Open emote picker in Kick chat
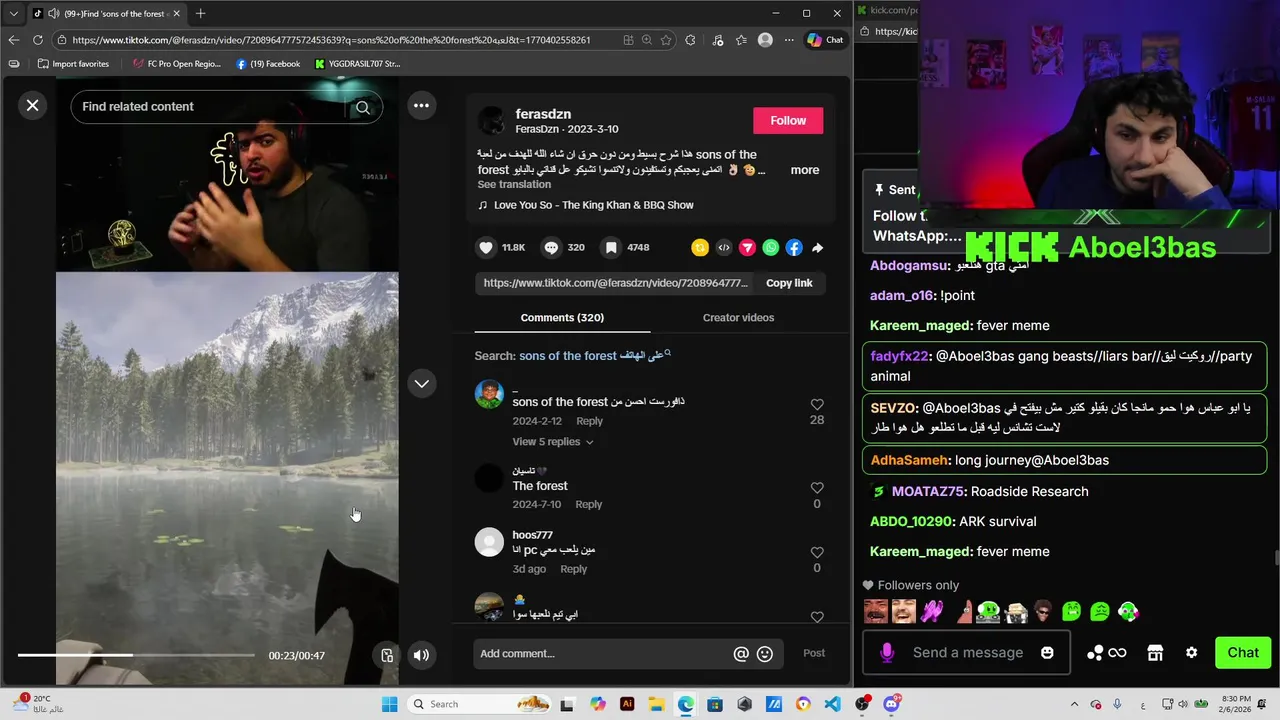This screenshot has width=1280, height=720. point(1047,652)
